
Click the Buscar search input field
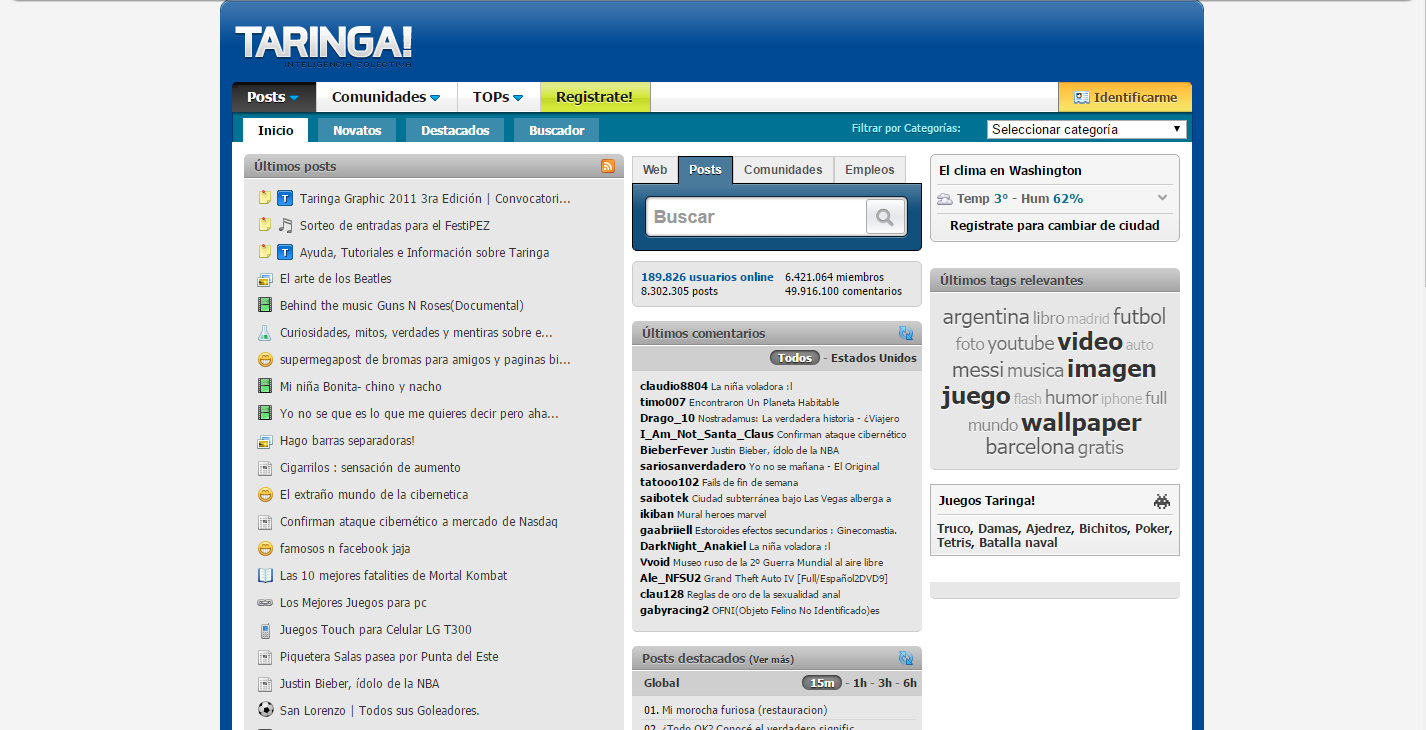coord(755,217)
